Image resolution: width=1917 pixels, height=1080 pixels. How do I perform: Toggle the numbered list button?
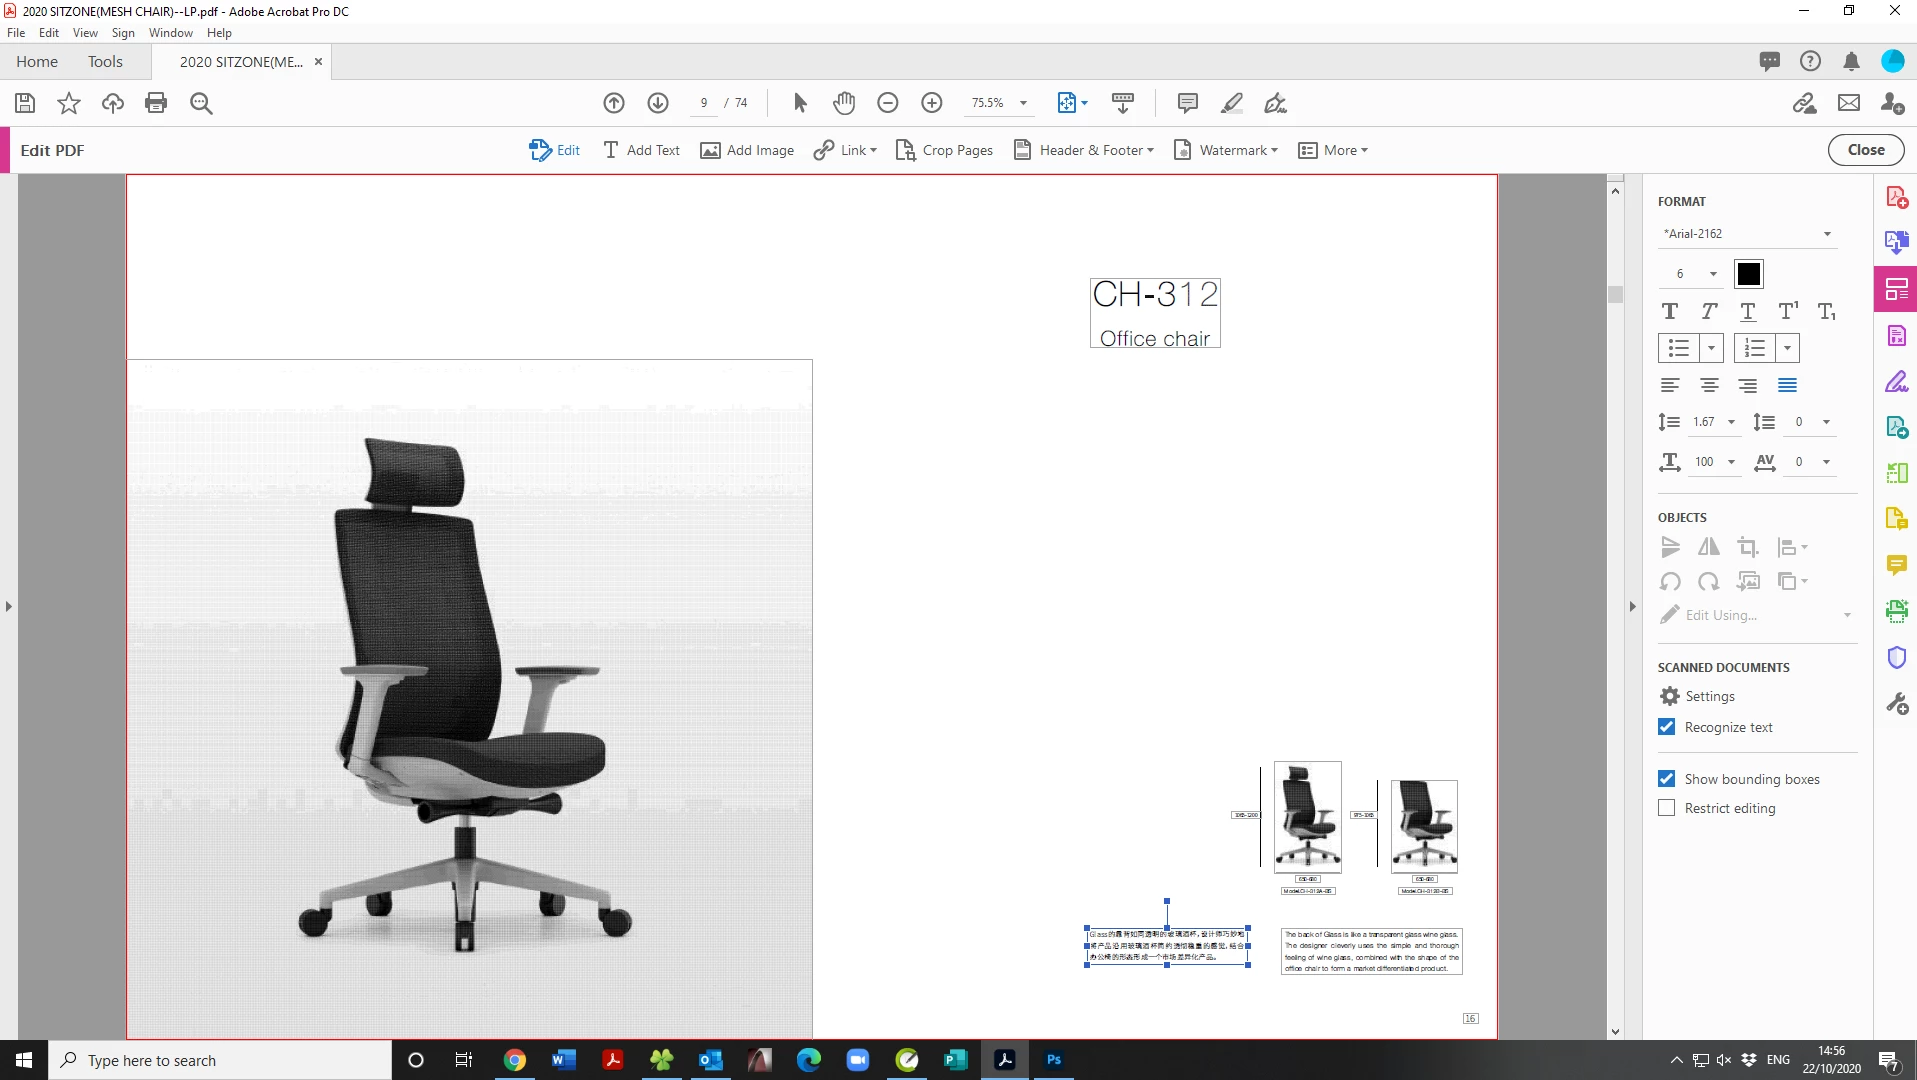coord(1755,348)
